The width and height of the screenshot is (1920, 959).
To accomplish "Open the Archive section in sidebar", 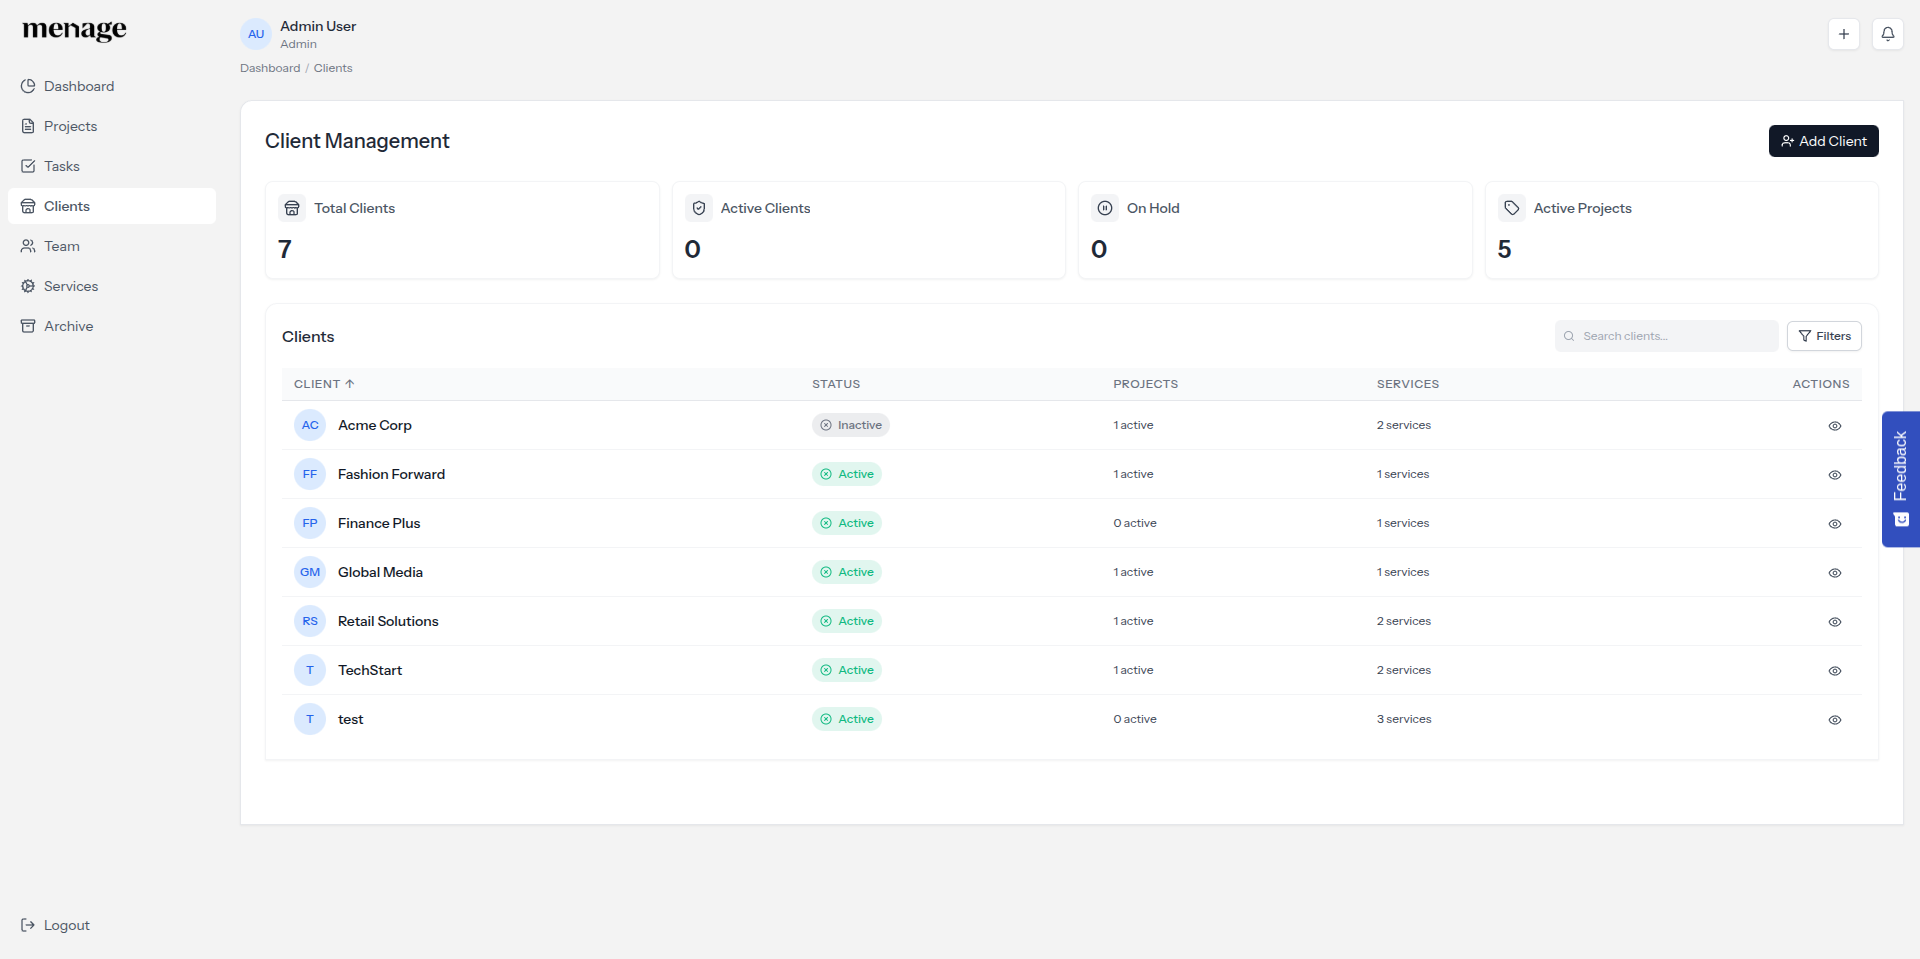I will [68, 326].
